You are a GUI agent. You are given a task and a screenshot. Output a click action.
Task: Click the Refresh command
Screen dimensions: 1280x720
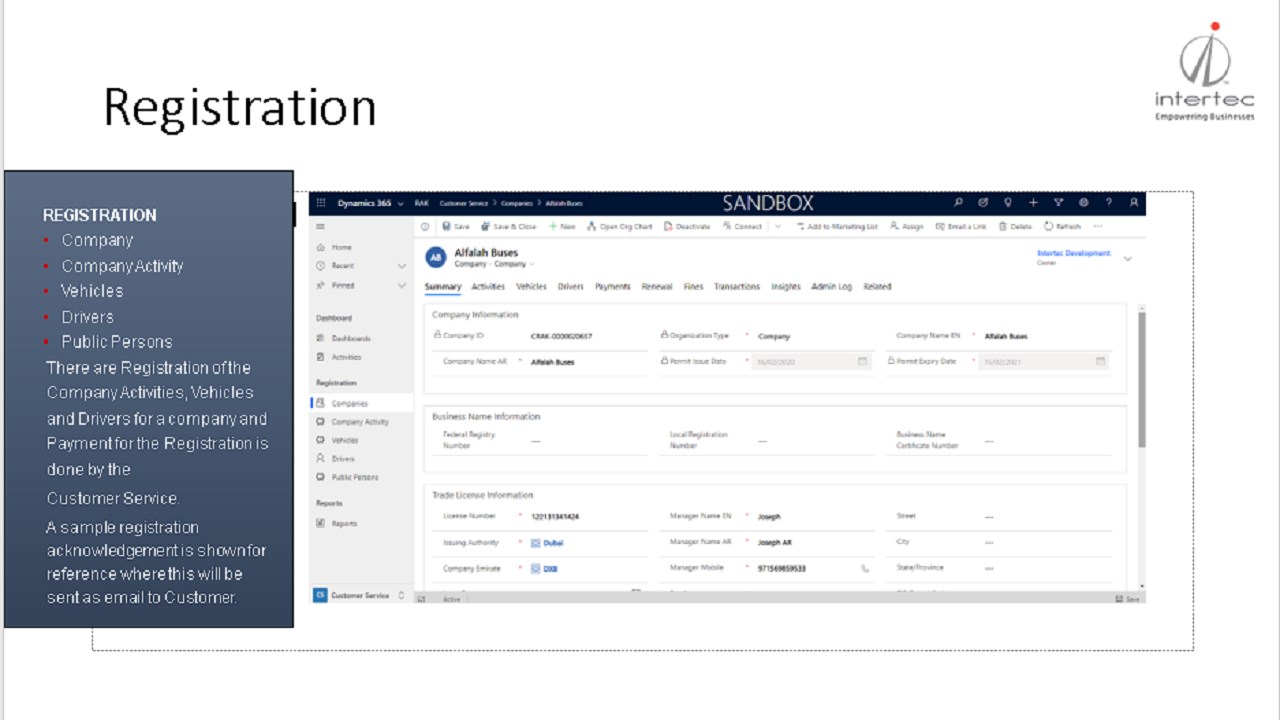click(1063, 227)
